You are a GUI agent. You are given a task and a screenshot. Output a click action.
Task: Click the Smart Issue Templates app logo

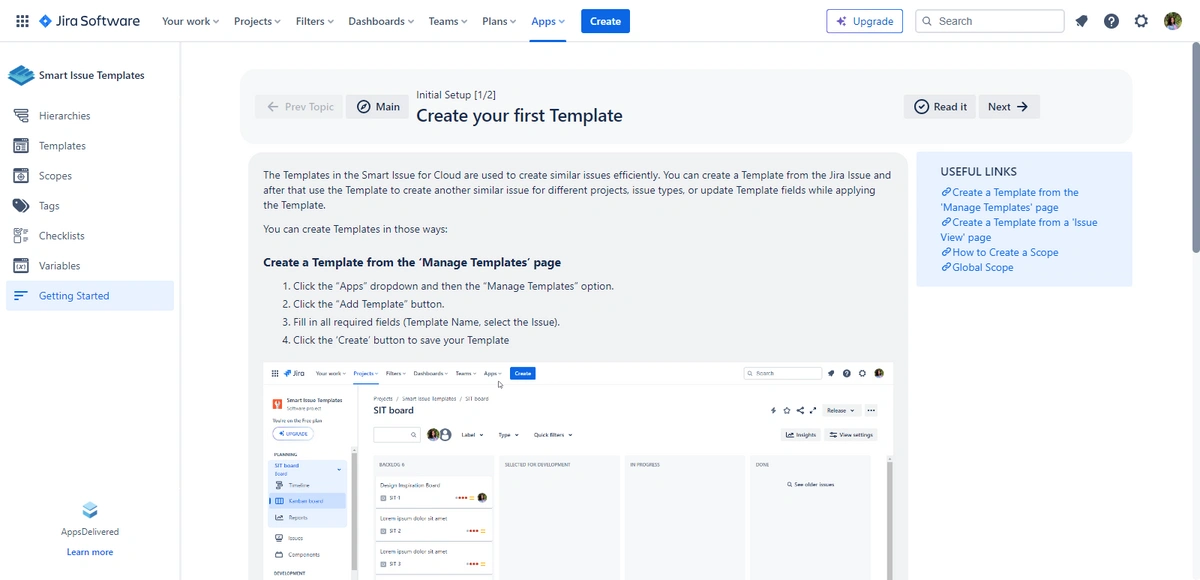coord(21,75)
